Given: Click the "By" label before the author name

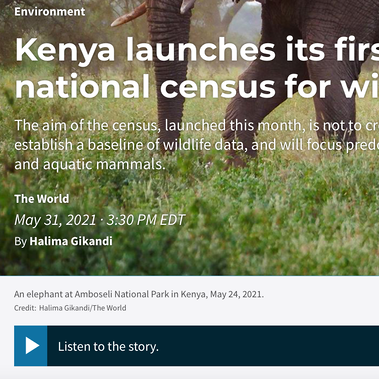Looking at the screenshot, I should [x=20, y=241].
